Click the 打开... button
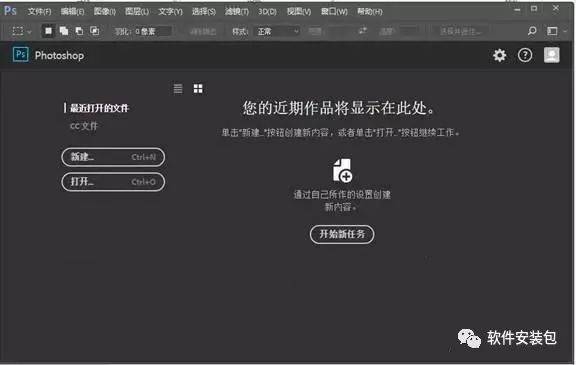The image size is (576, 365). [x=113, y=182]
